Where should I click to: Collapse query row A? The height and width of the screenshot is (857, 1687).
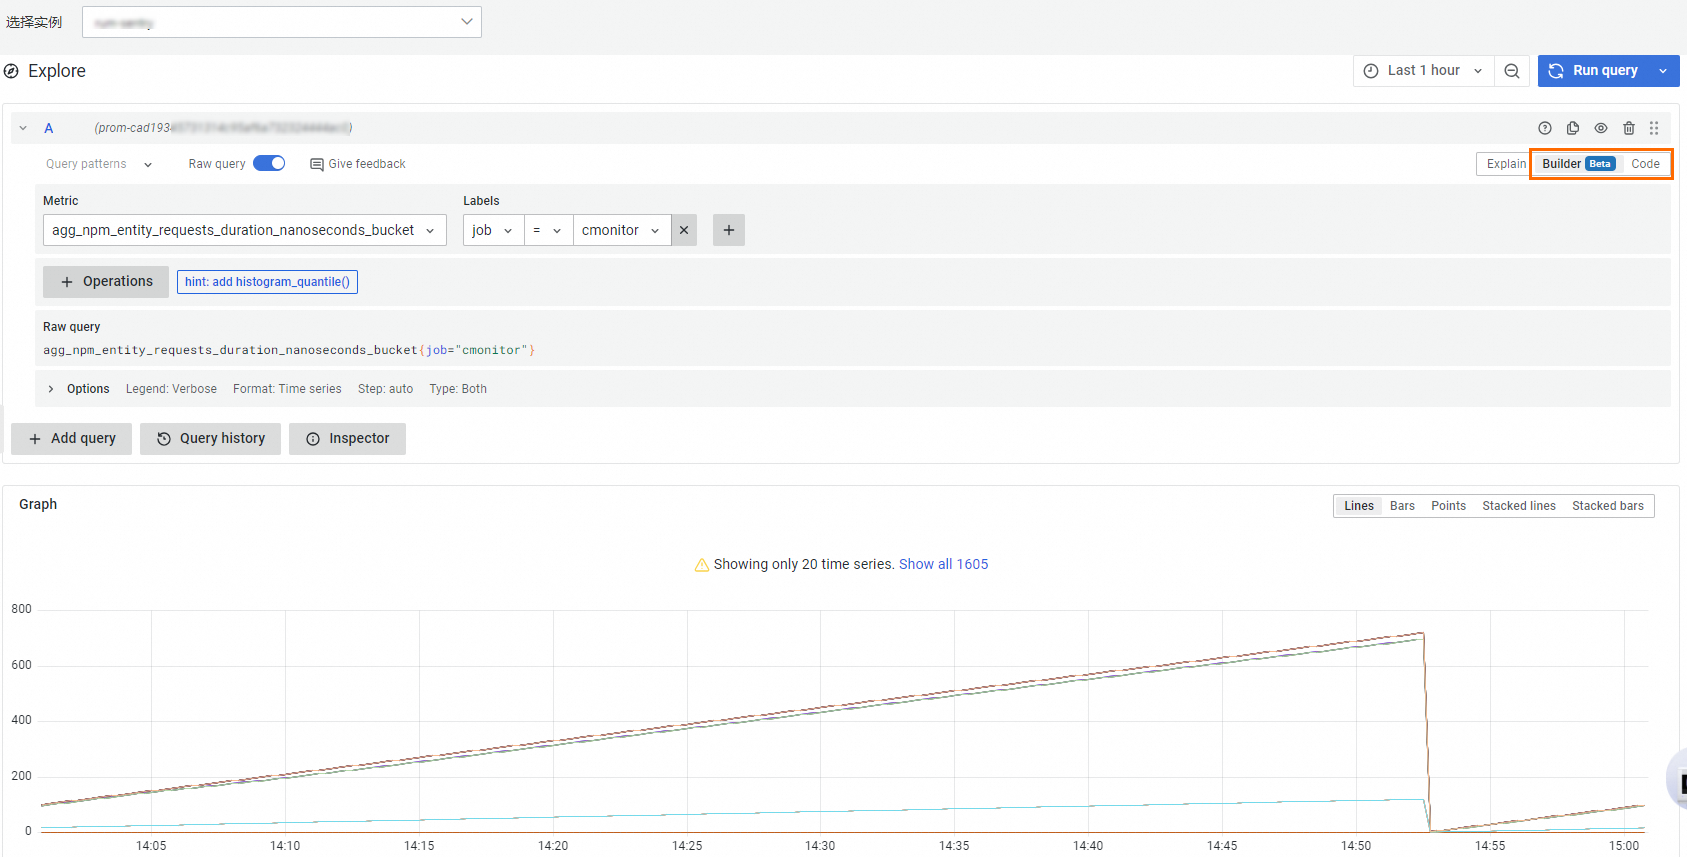[x=23, y=128]
